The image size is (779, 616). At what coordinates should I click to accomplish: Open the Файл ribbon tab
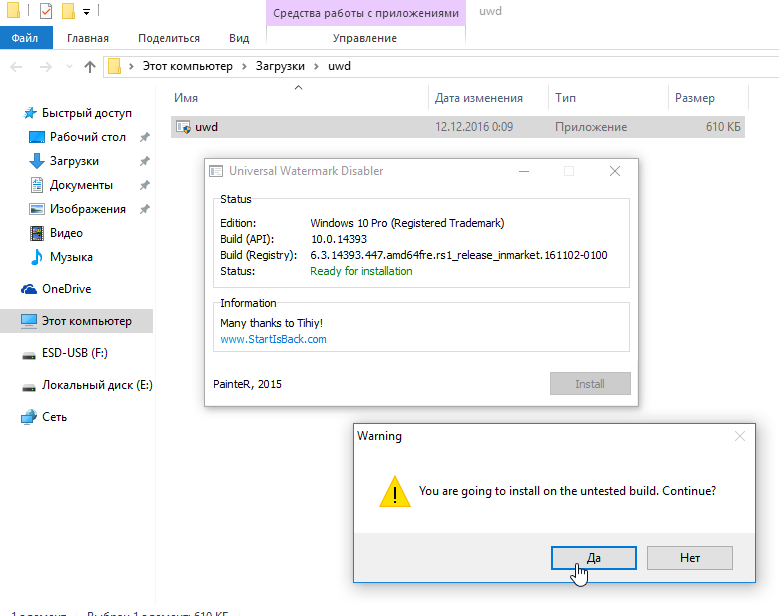[x=25, y=38]
